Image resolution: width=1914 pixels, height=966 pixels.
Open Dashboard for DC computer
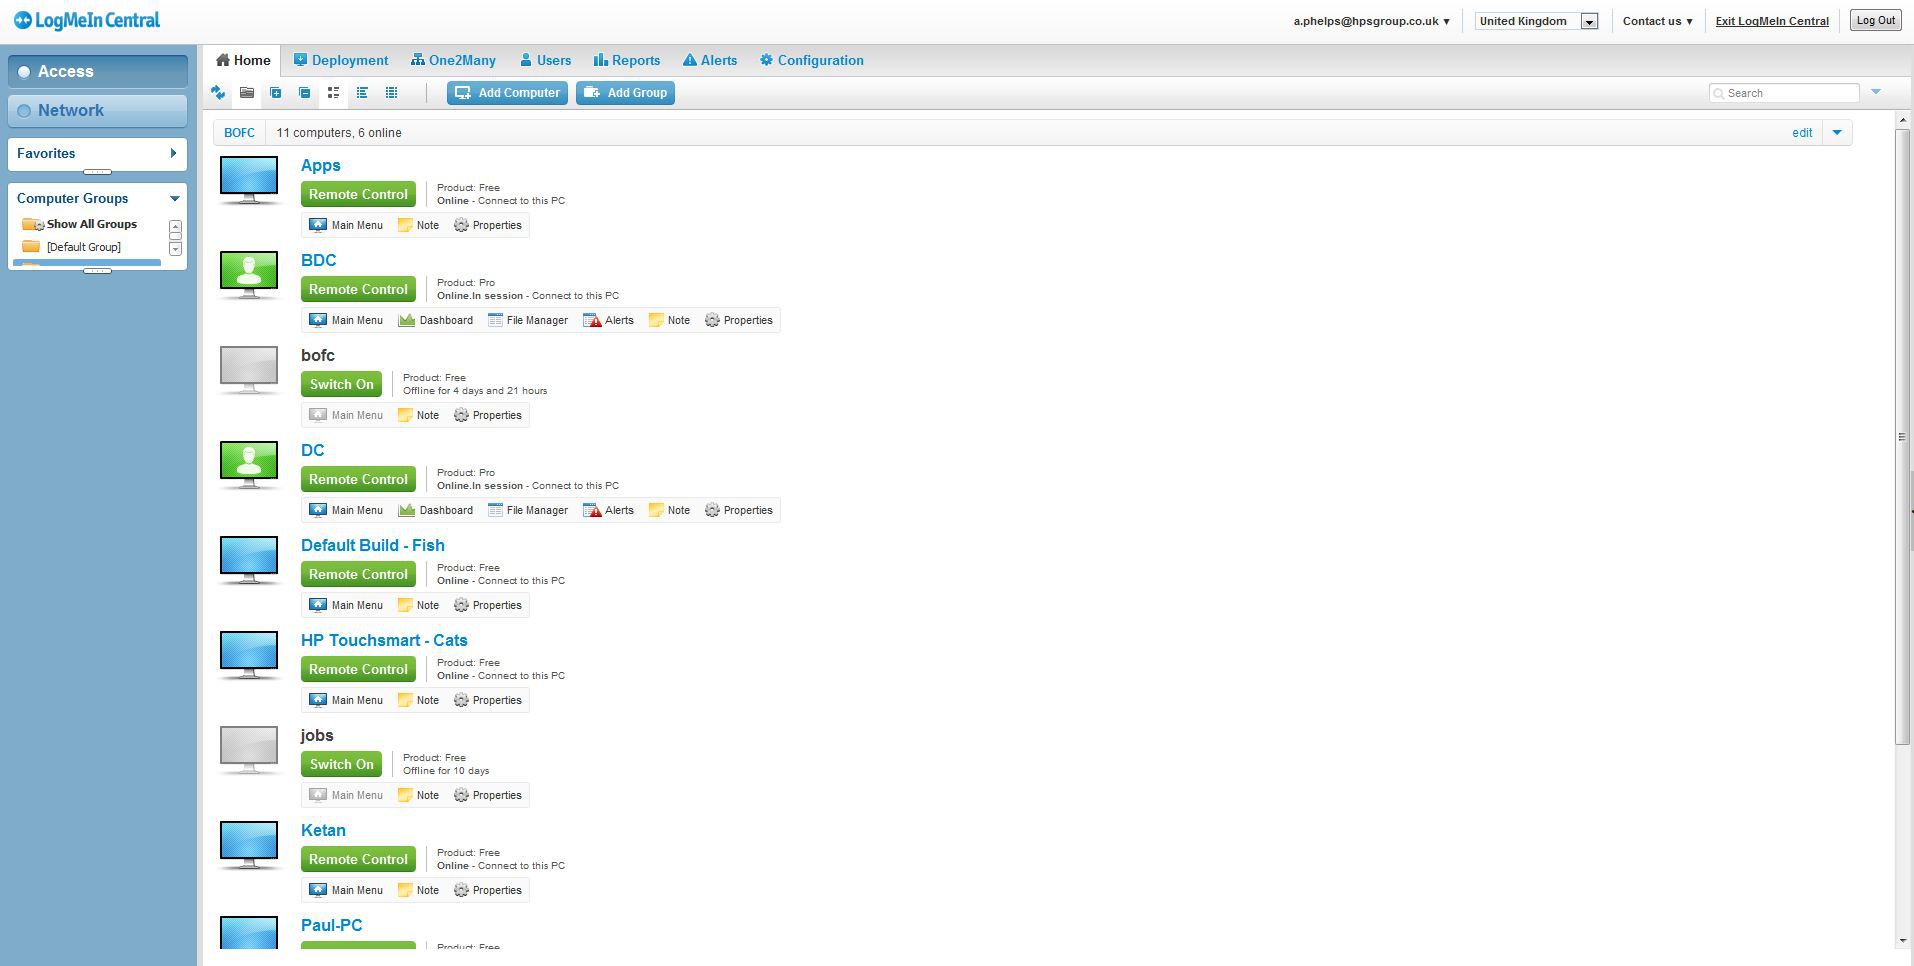pyautogui.click(x=436, y=510)
